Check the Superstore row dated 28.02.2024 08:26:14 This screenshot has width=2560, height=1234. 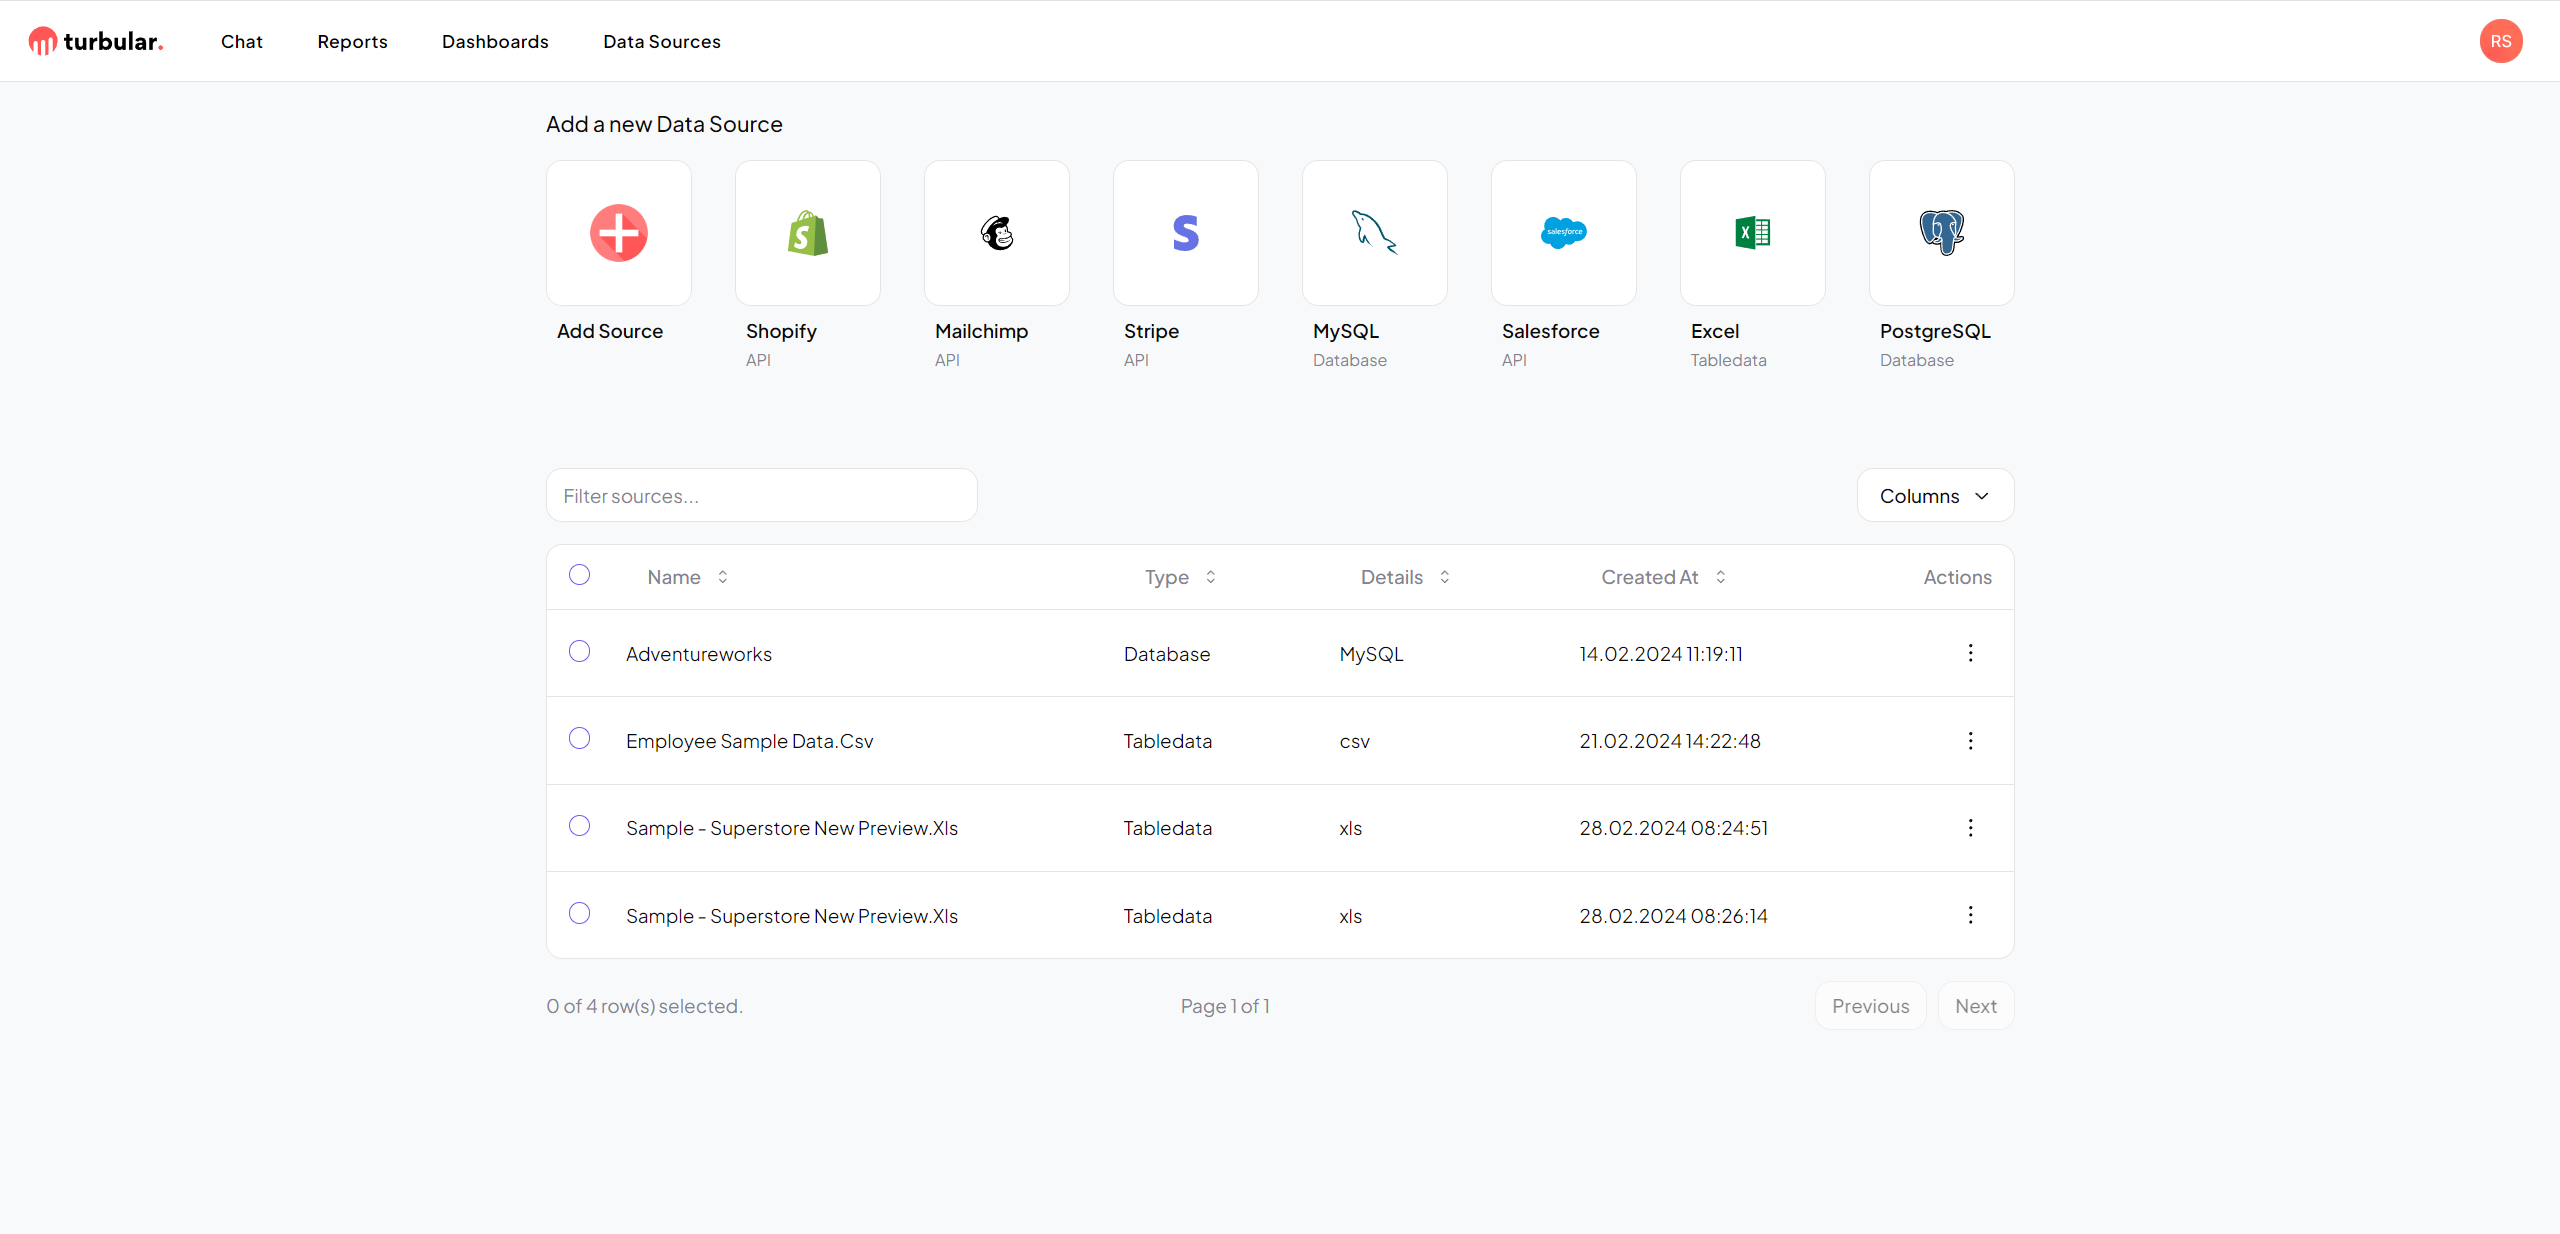[579, 913]
